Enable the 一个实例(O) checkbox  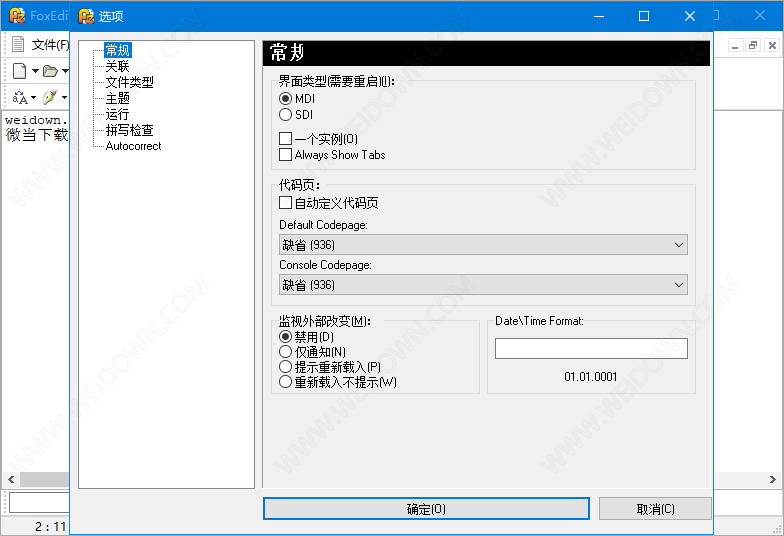[286, 138]
